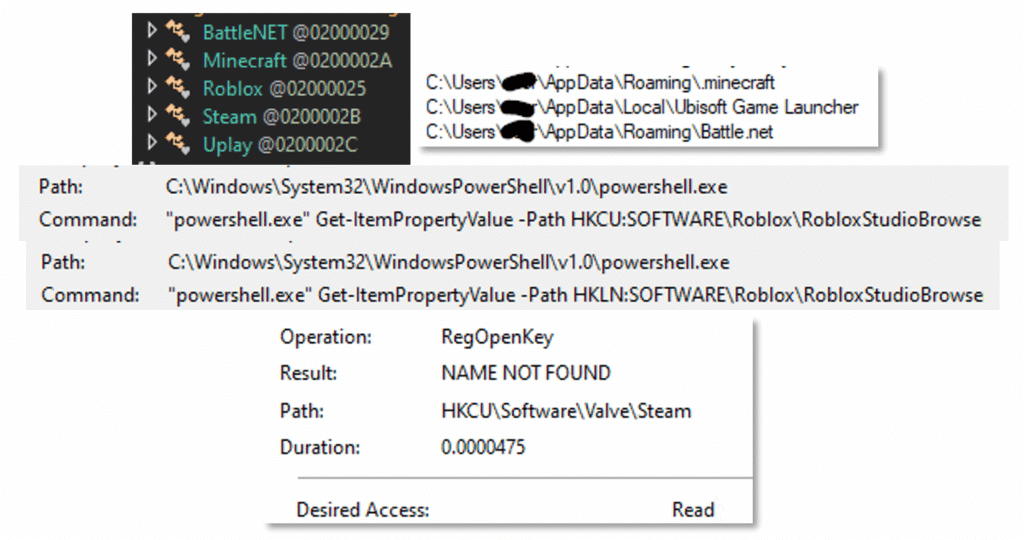Screen dimensions: 1024x540
Task: Click the .minecraft folder path line
Action: click(600, 83)
